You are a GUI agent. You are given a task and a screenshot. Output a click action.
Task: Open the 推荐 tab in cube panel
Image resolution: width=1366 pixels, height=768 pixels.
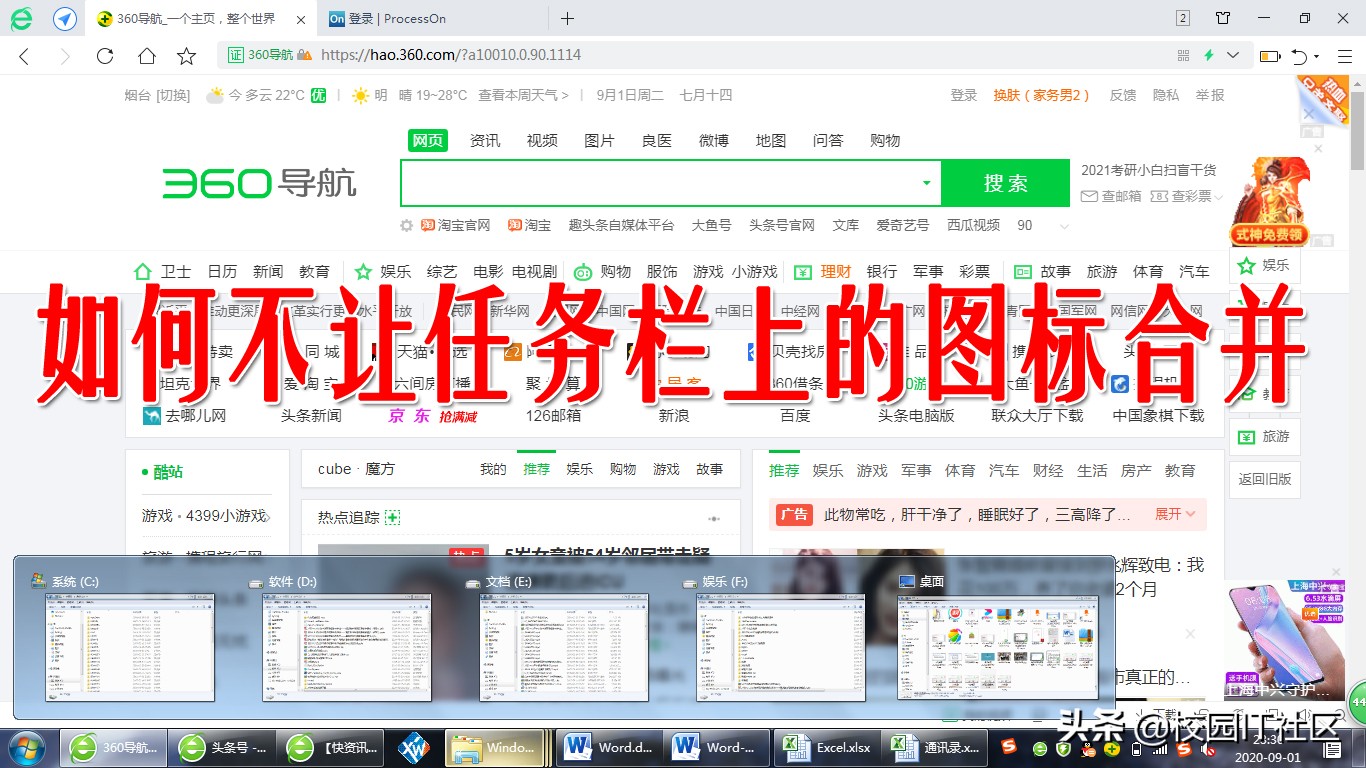point(536,469)
